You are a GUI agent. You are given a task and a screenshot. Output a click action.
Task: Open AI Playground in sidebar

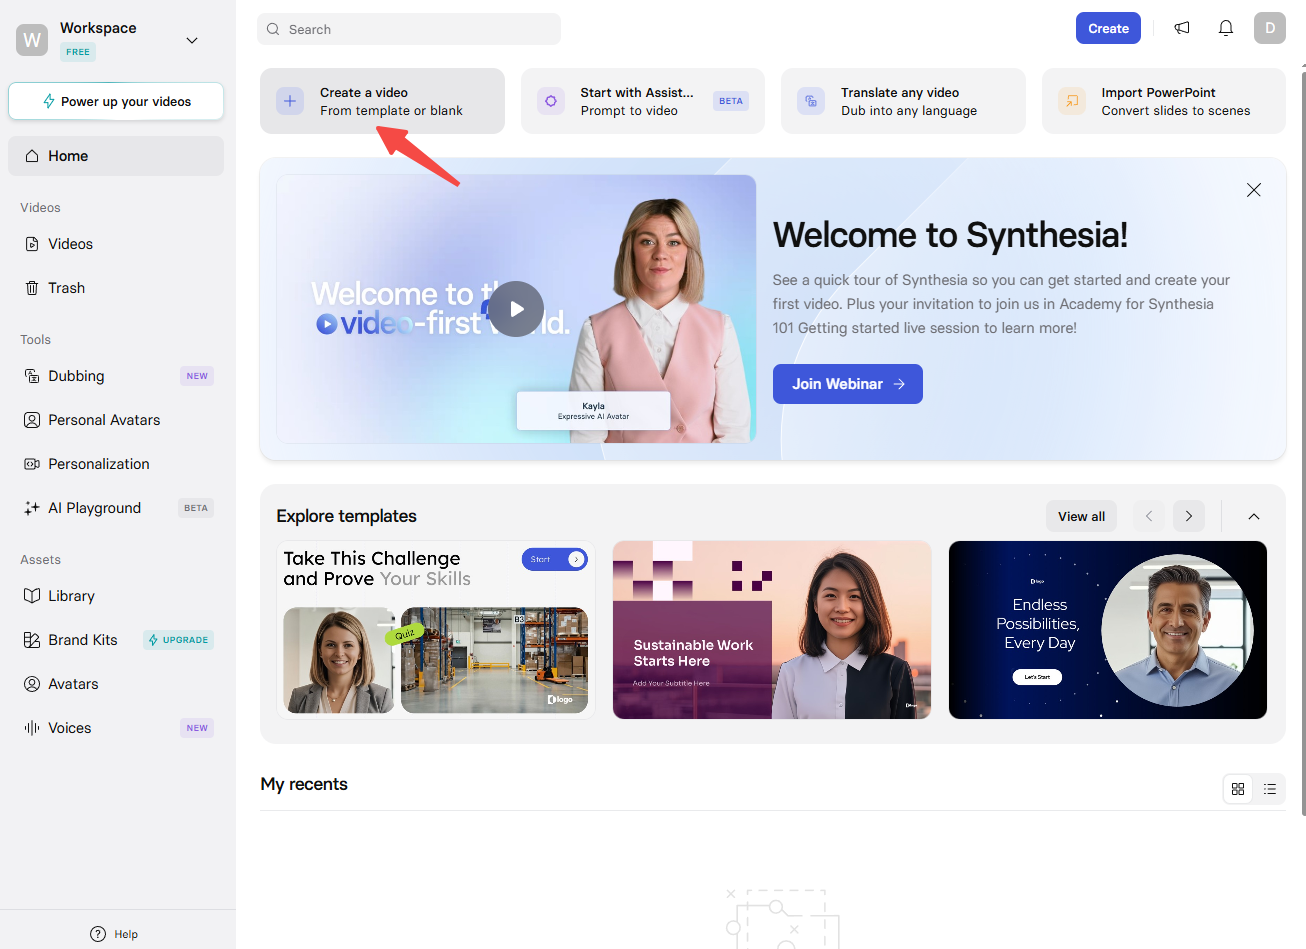point(116,508)
